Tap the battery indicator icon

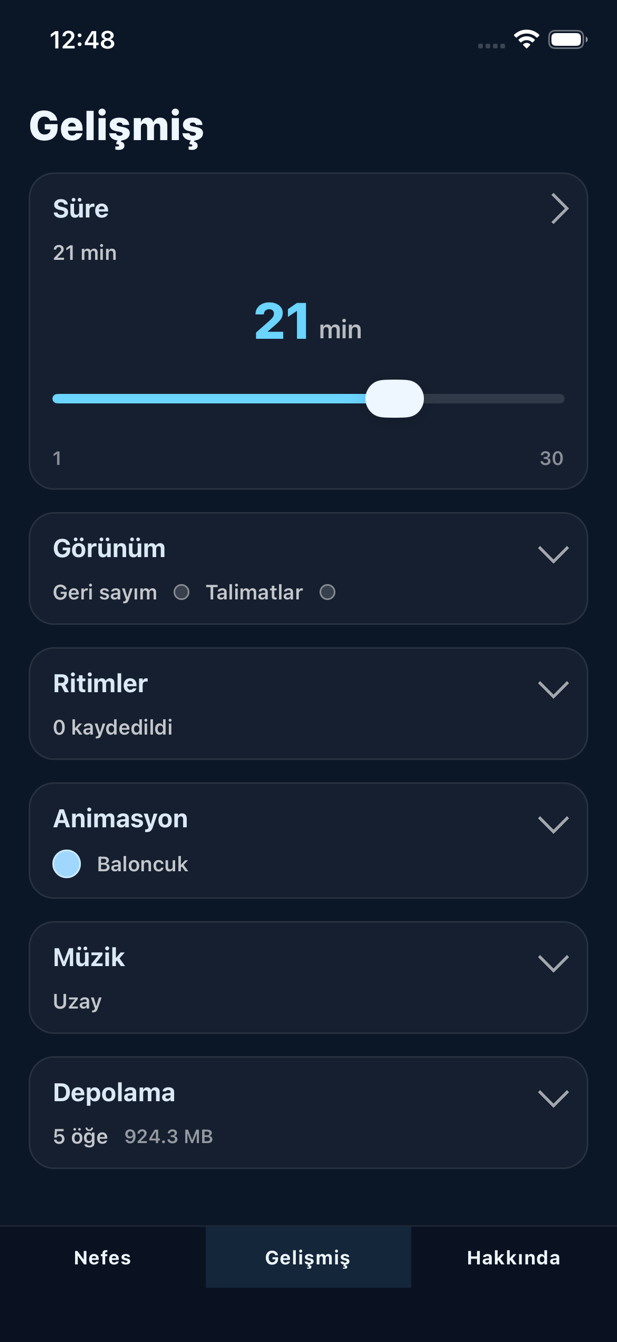click(570, 41)
